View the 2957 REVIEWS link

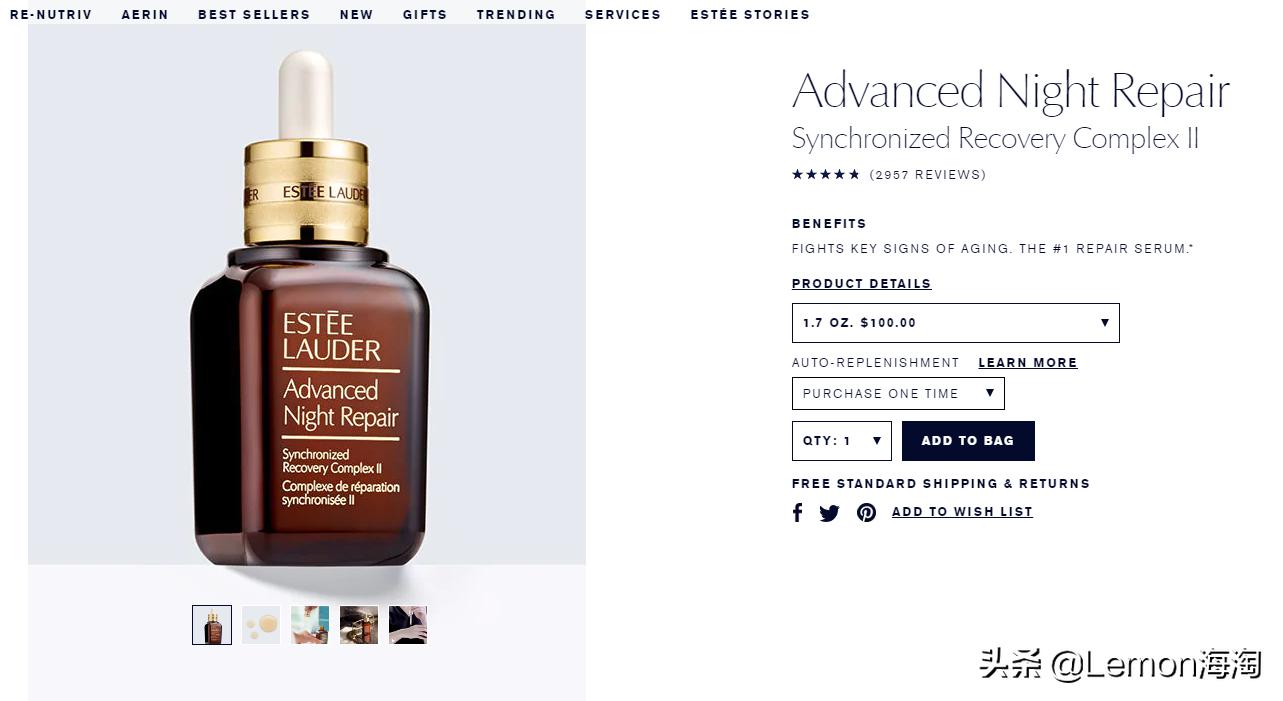[x=928, y=174]
